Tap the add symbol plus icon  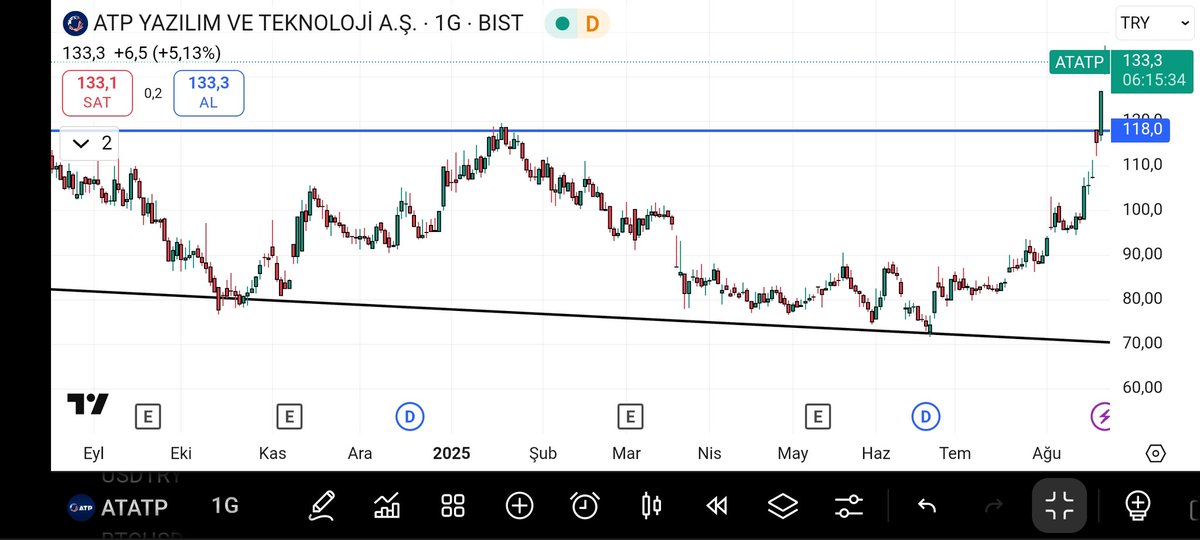[519, 505]
